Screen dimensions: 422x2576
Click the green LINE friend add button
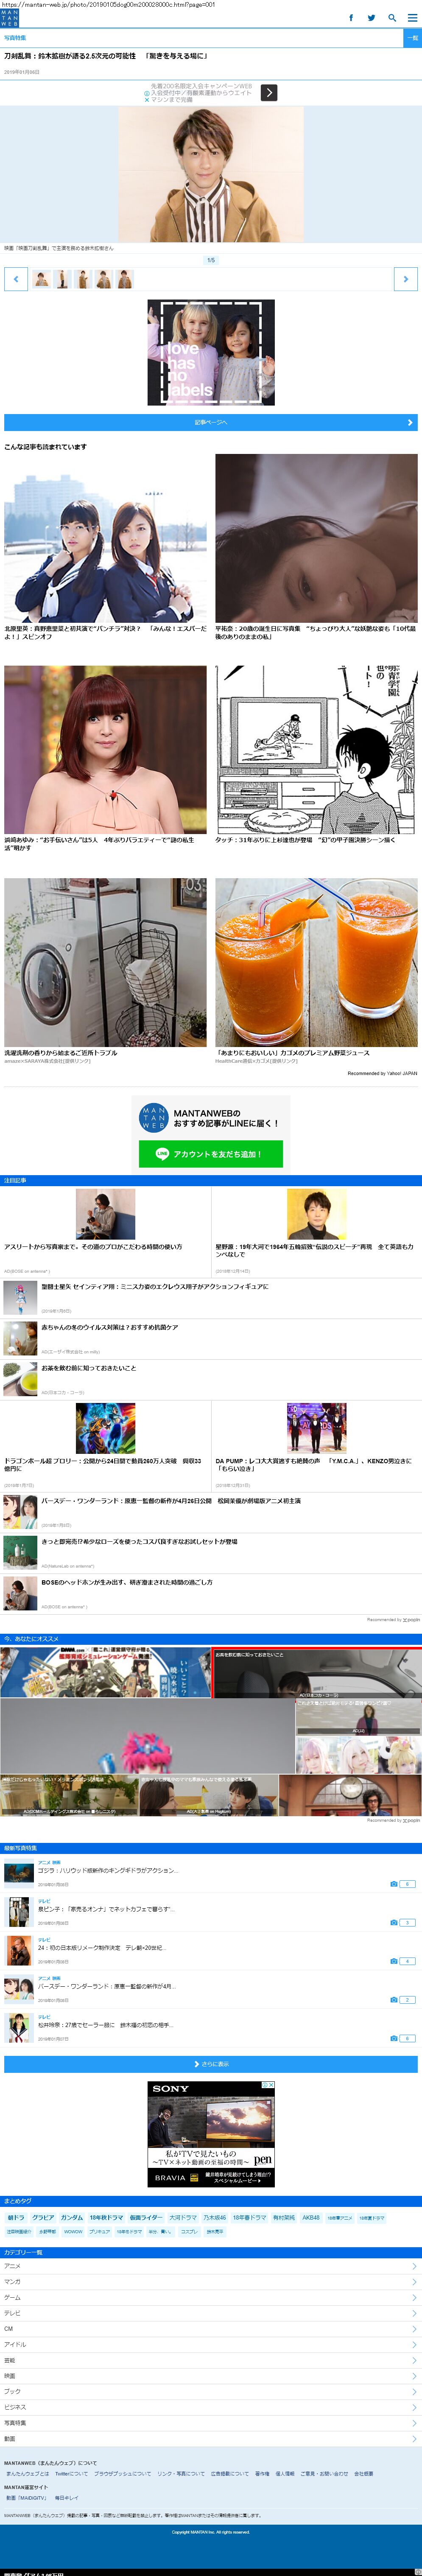point(211,1154)
